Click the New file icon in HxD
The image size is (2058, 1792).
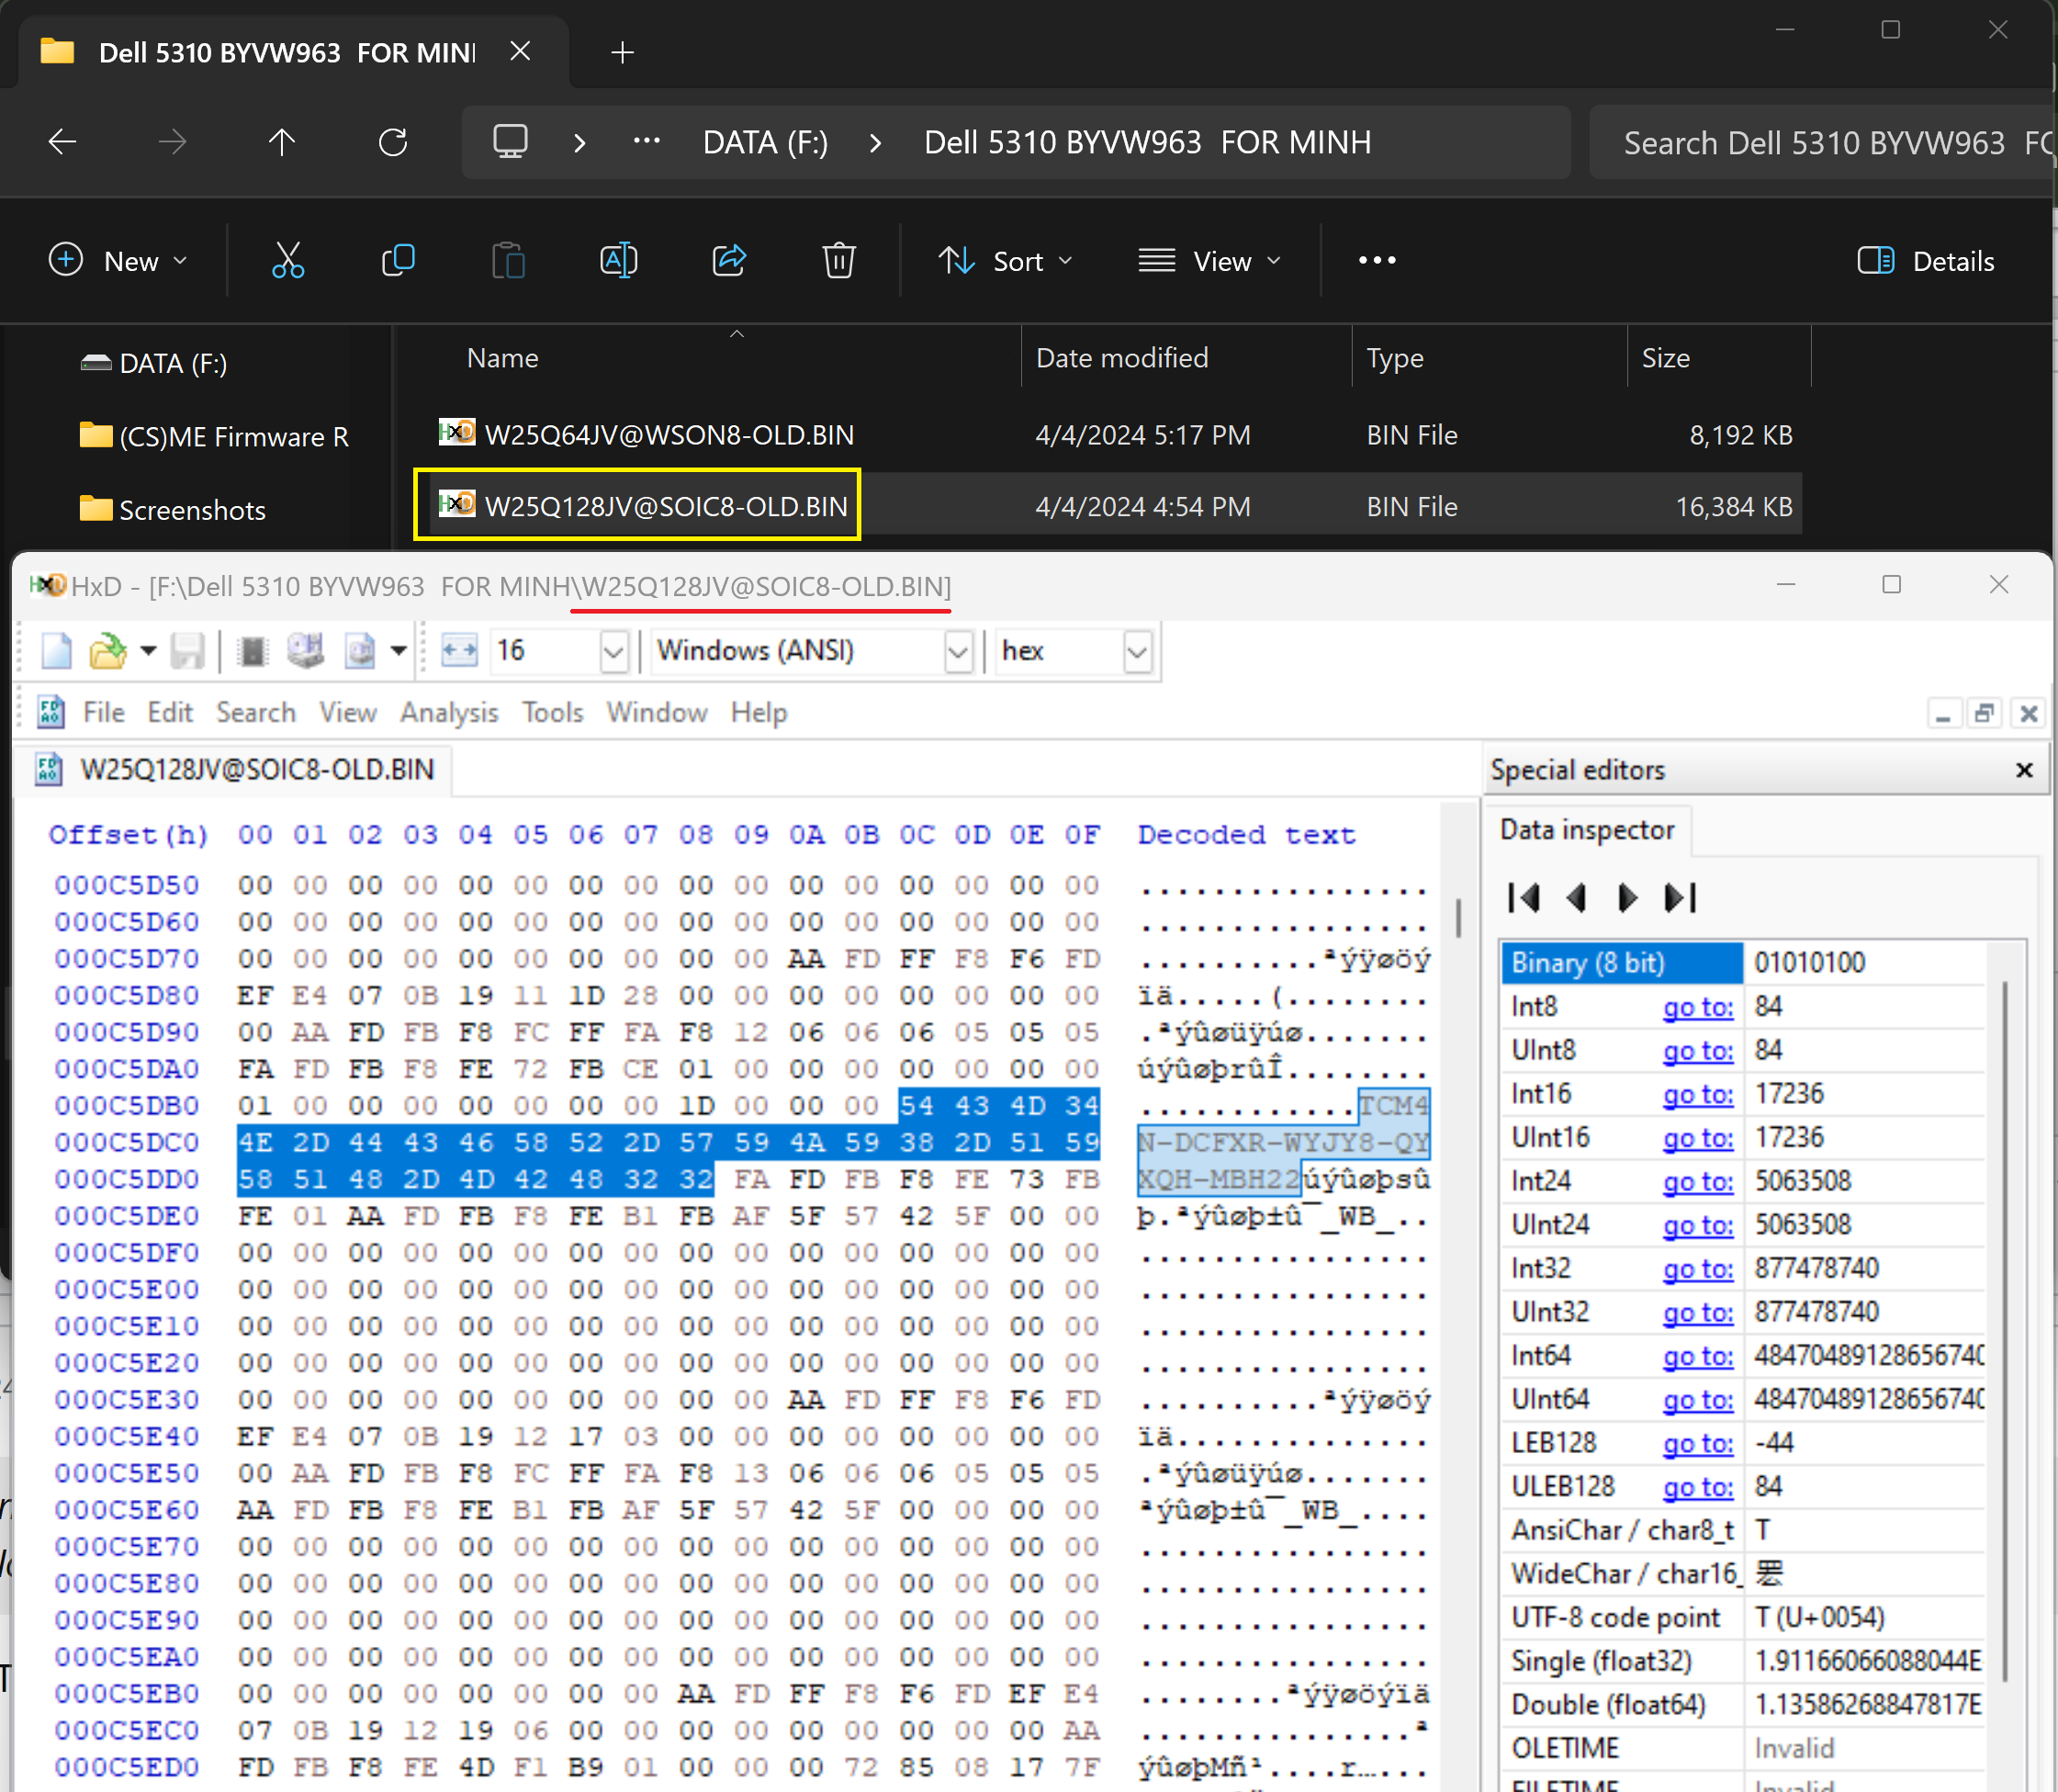pyautogui.click(x=56, y=651)
